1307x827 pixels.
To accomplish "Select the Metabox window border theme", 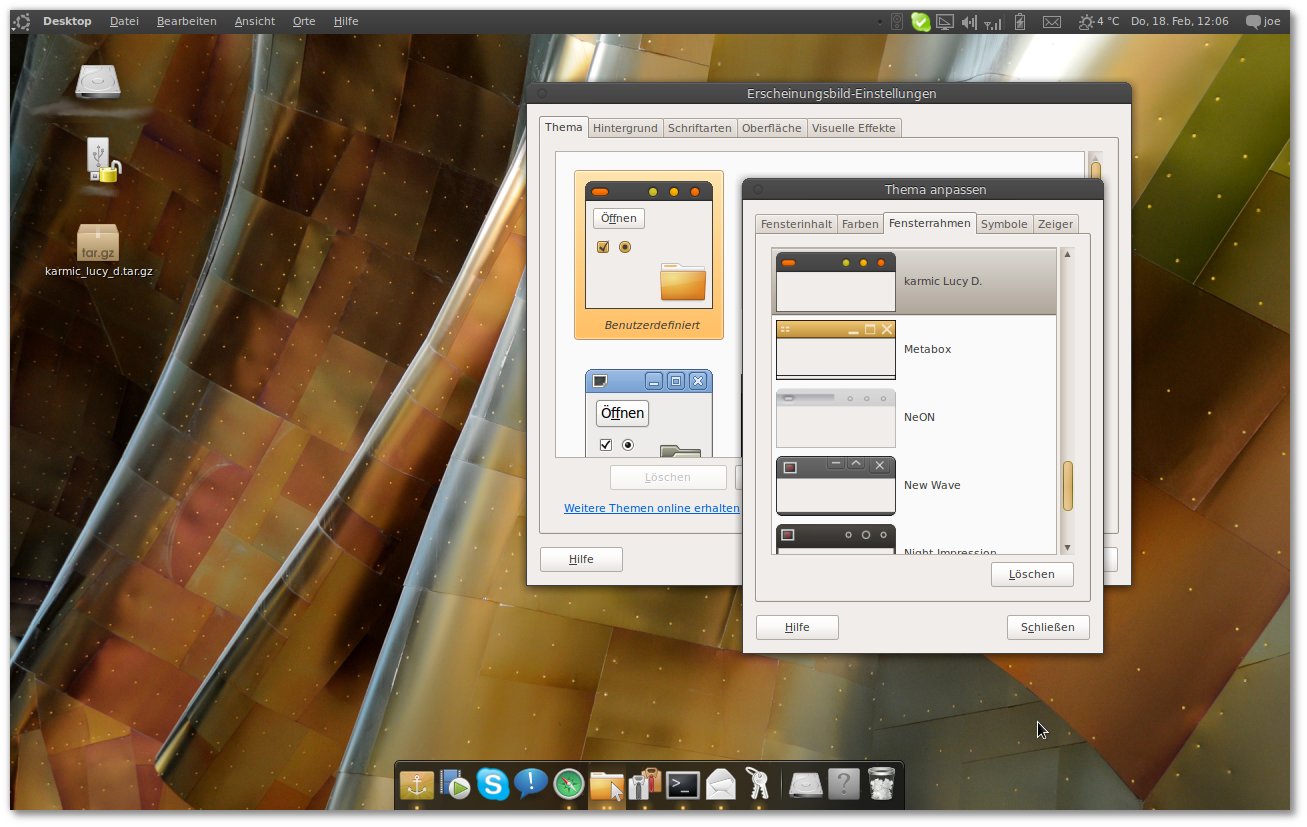I will tap(914, 349).
